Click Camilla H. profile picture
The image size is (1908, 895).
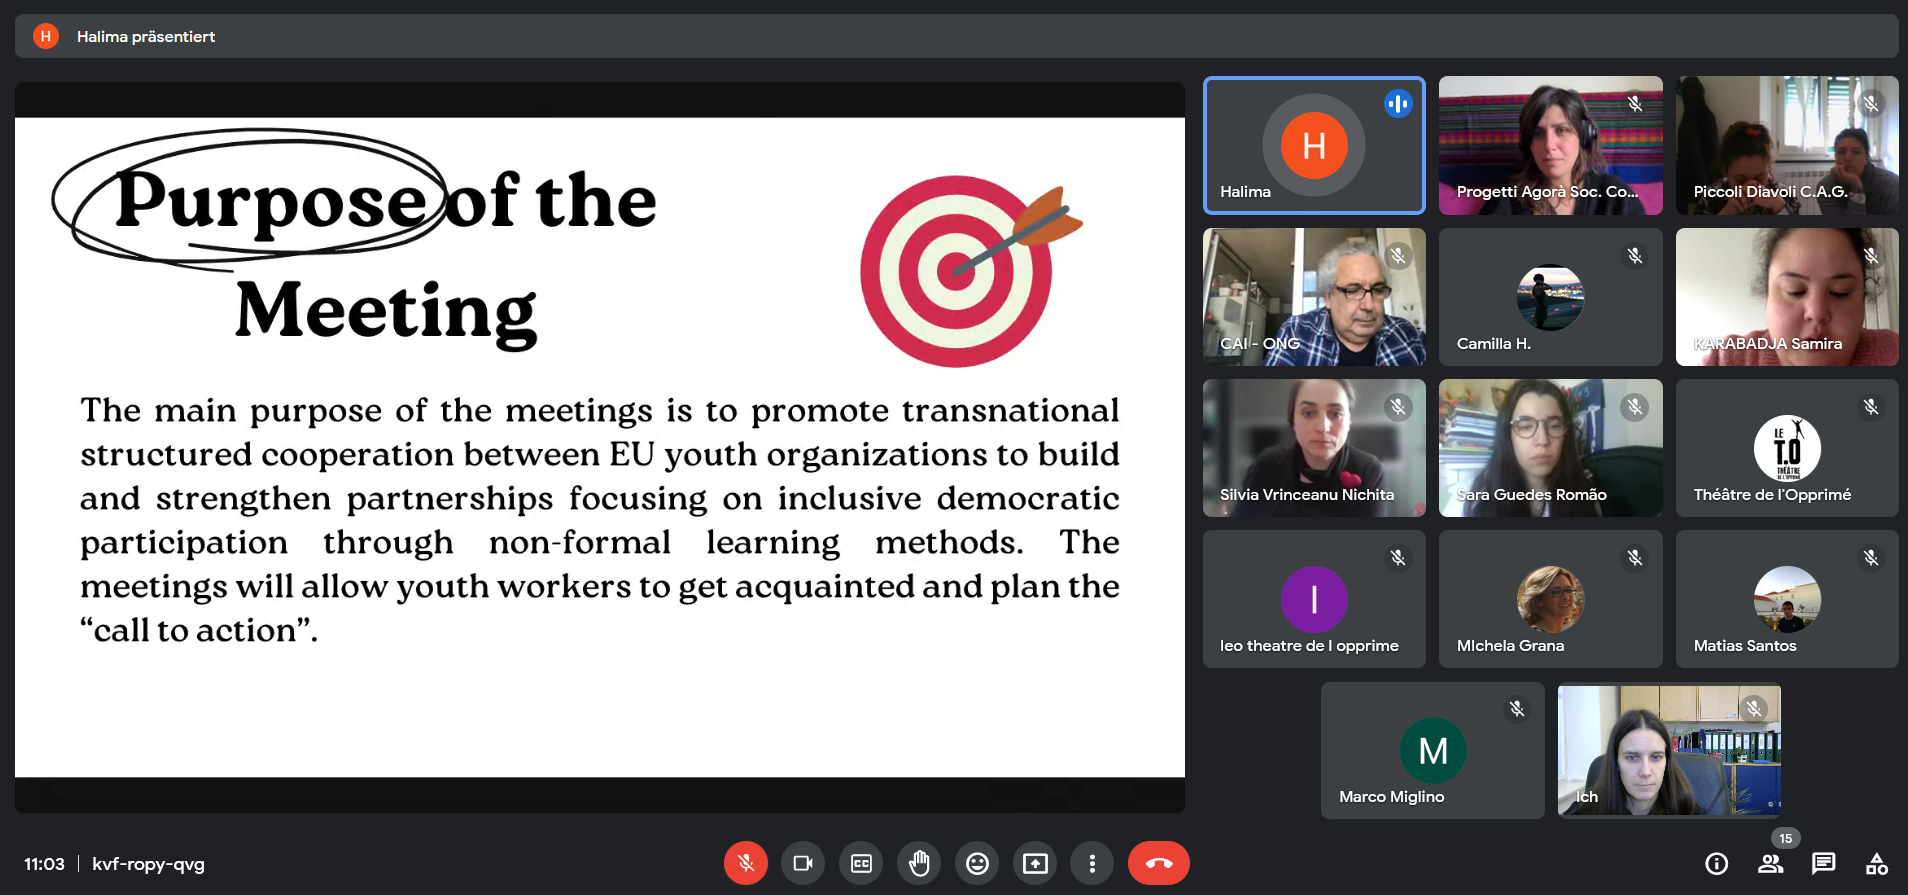(1550, 297)
